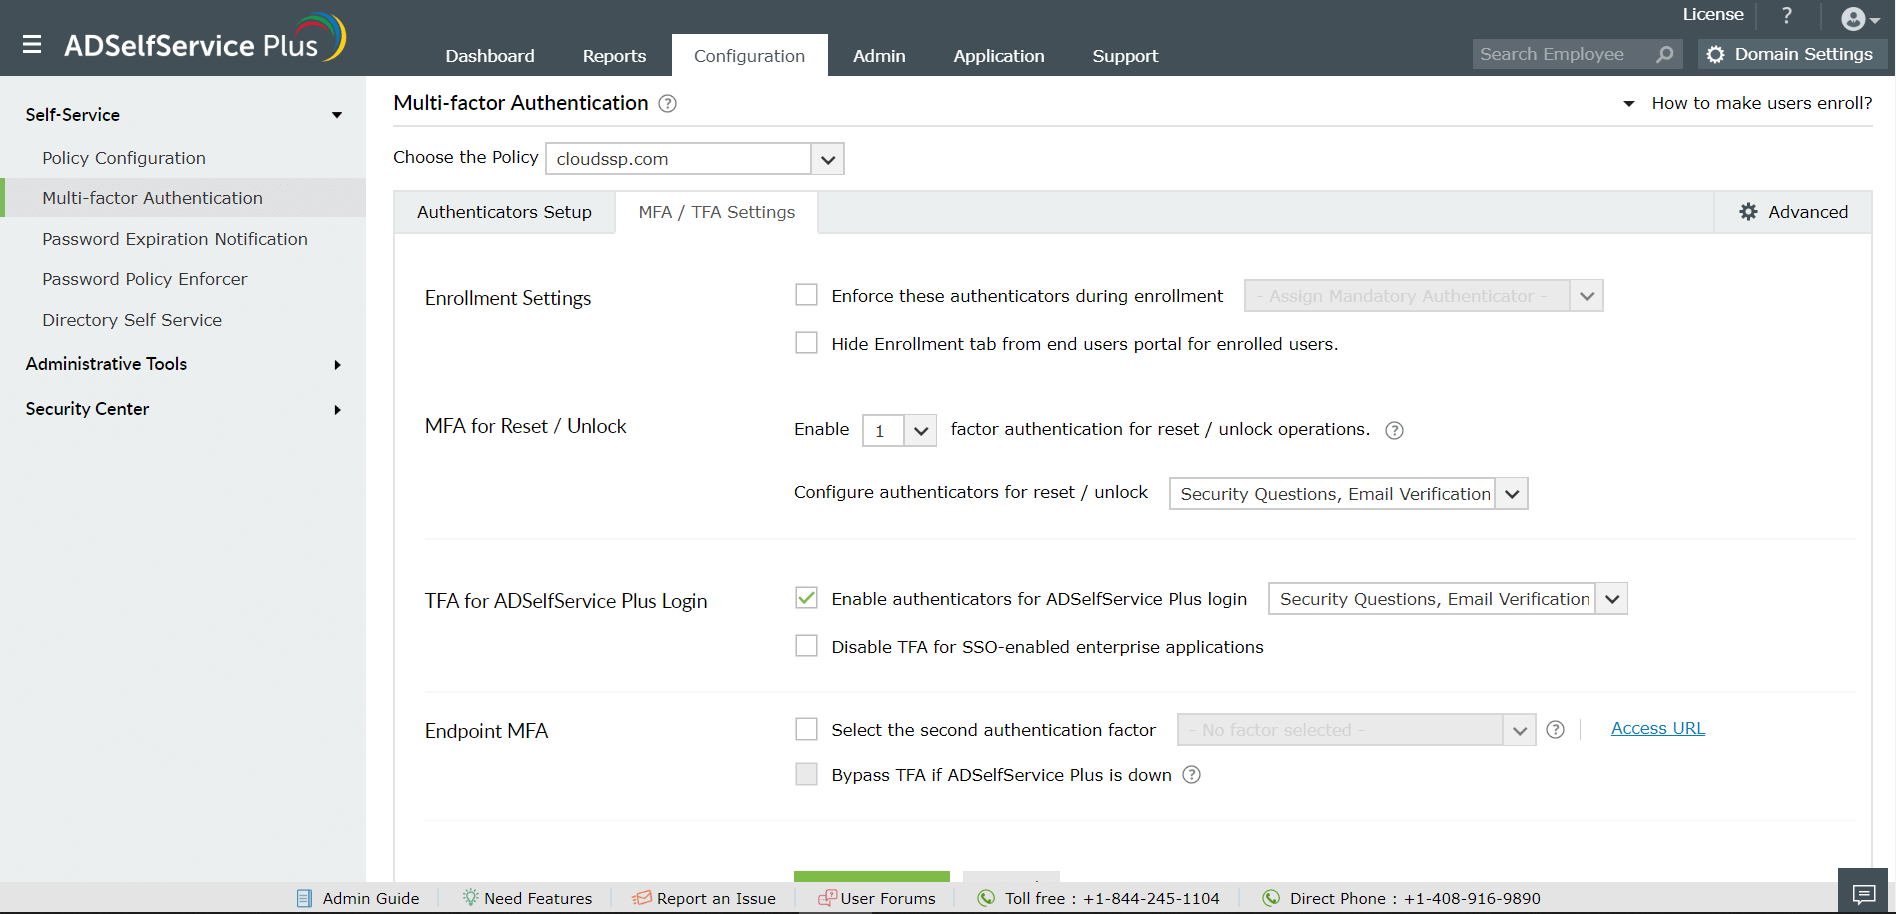Go to the Support tab
This screenshot has width=1896, height=914.
pos(1125,56)
